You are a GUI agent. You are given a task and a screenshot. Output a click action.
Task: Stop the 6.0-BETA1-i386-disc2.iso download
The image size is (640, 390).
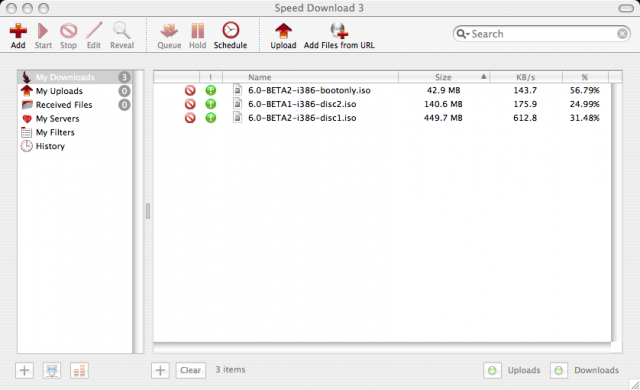(x=190, y=104)
